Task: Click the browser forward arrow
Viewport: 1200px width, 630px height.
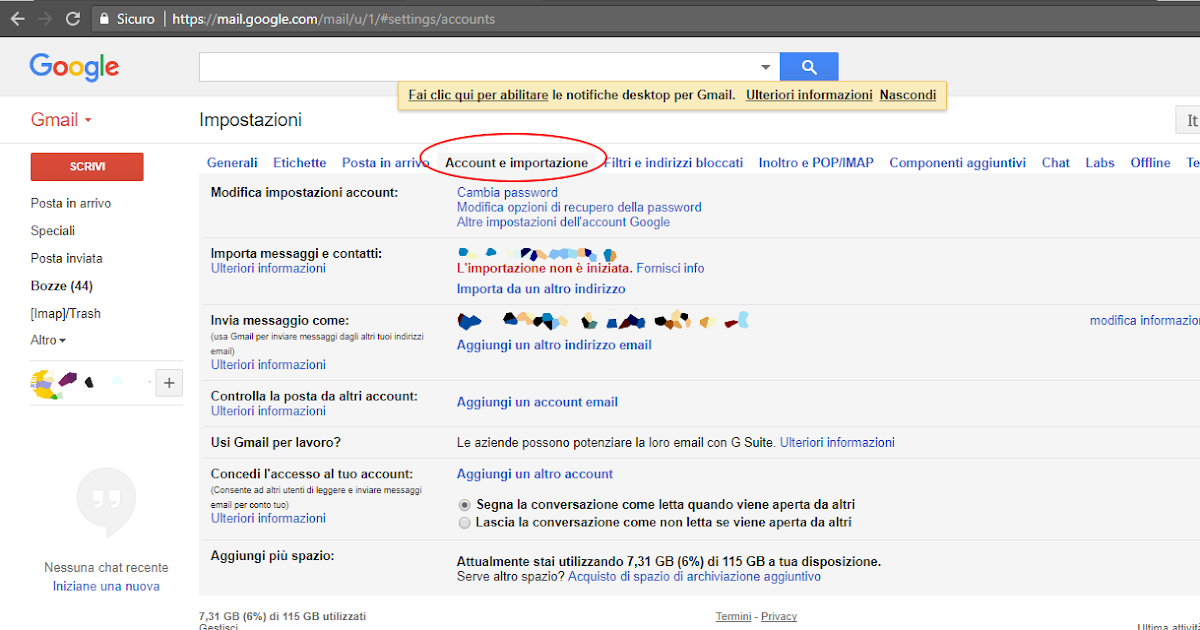Action: 45,19
